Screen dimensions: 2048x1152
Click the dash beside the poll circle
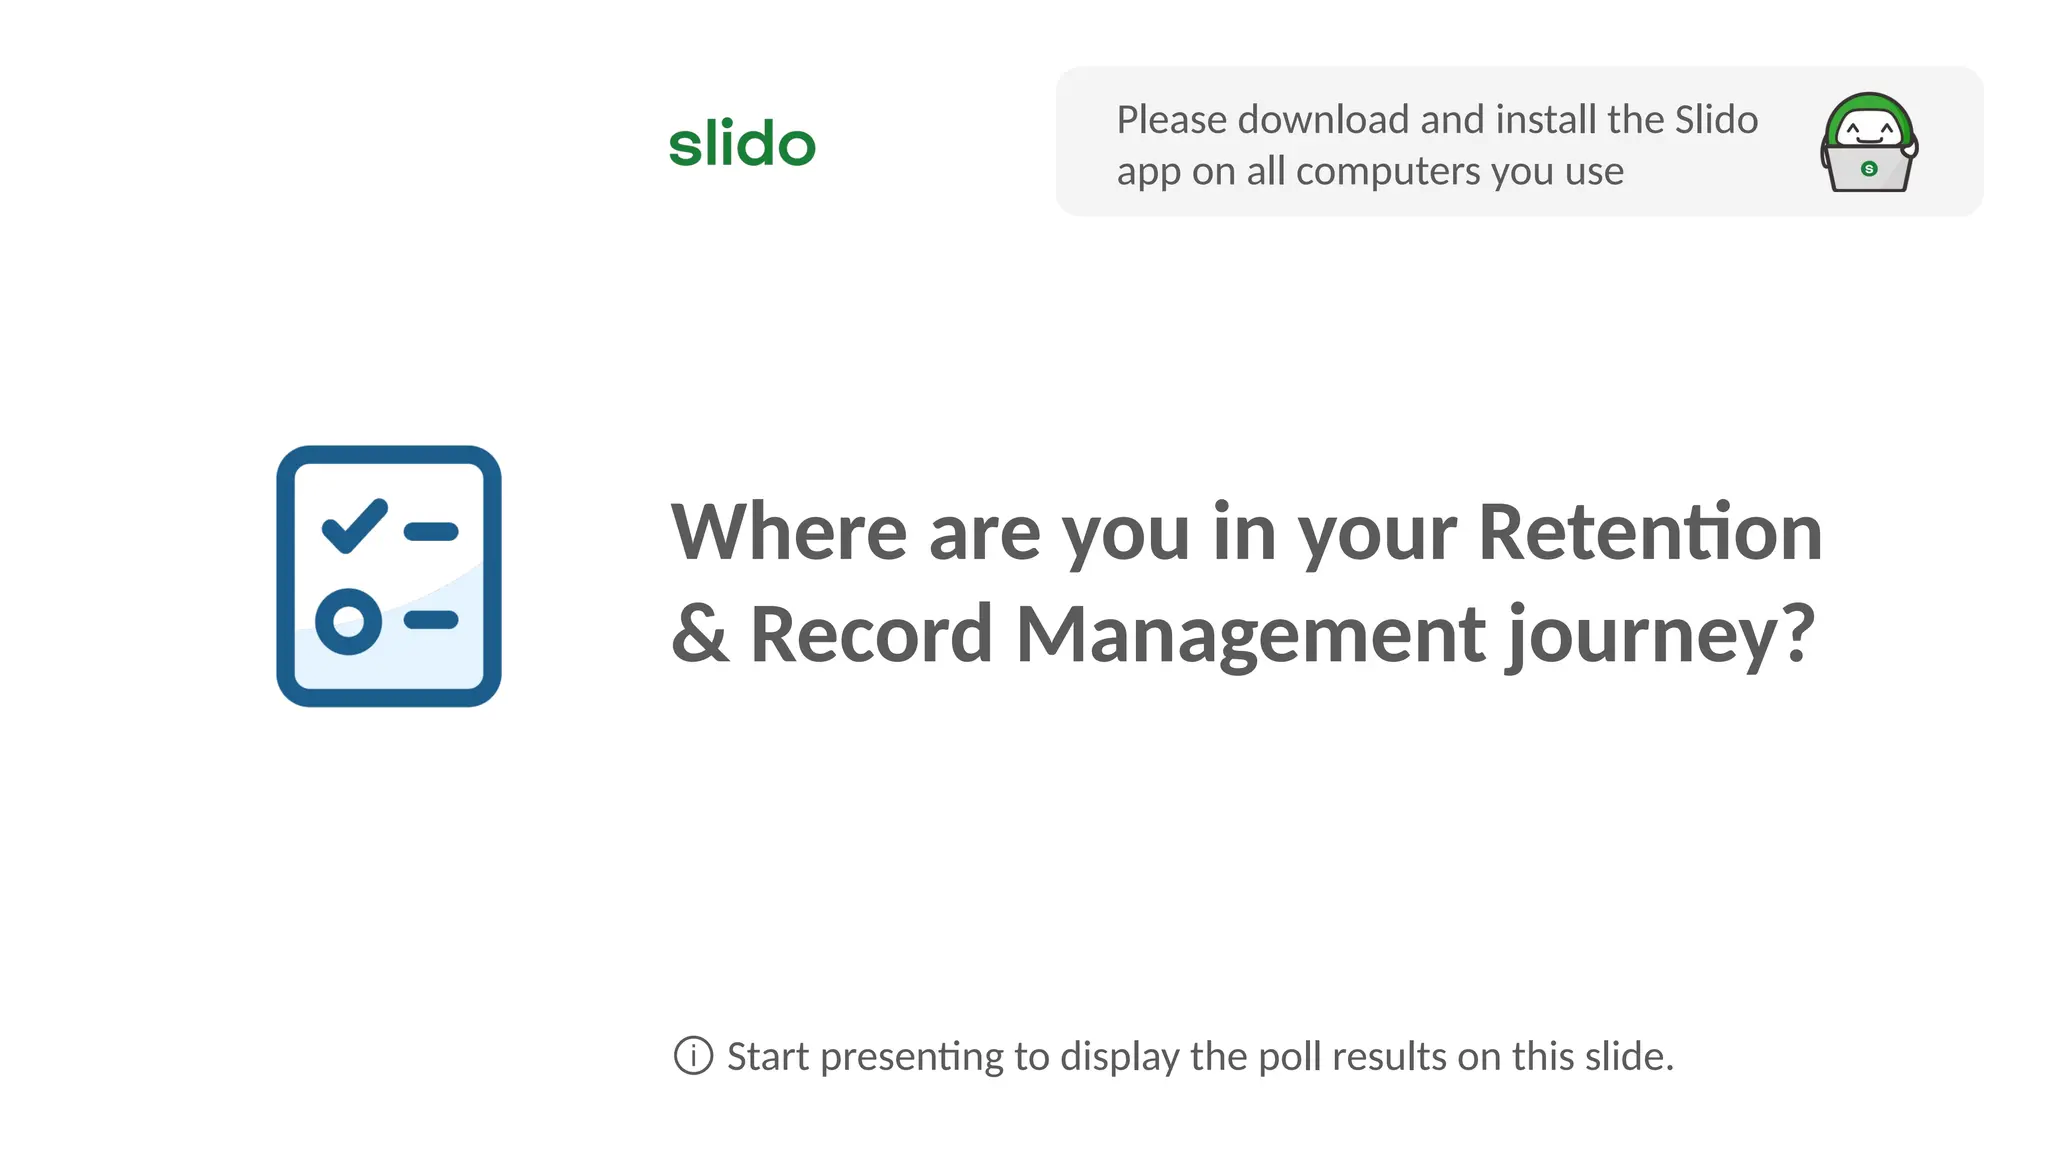431,621
